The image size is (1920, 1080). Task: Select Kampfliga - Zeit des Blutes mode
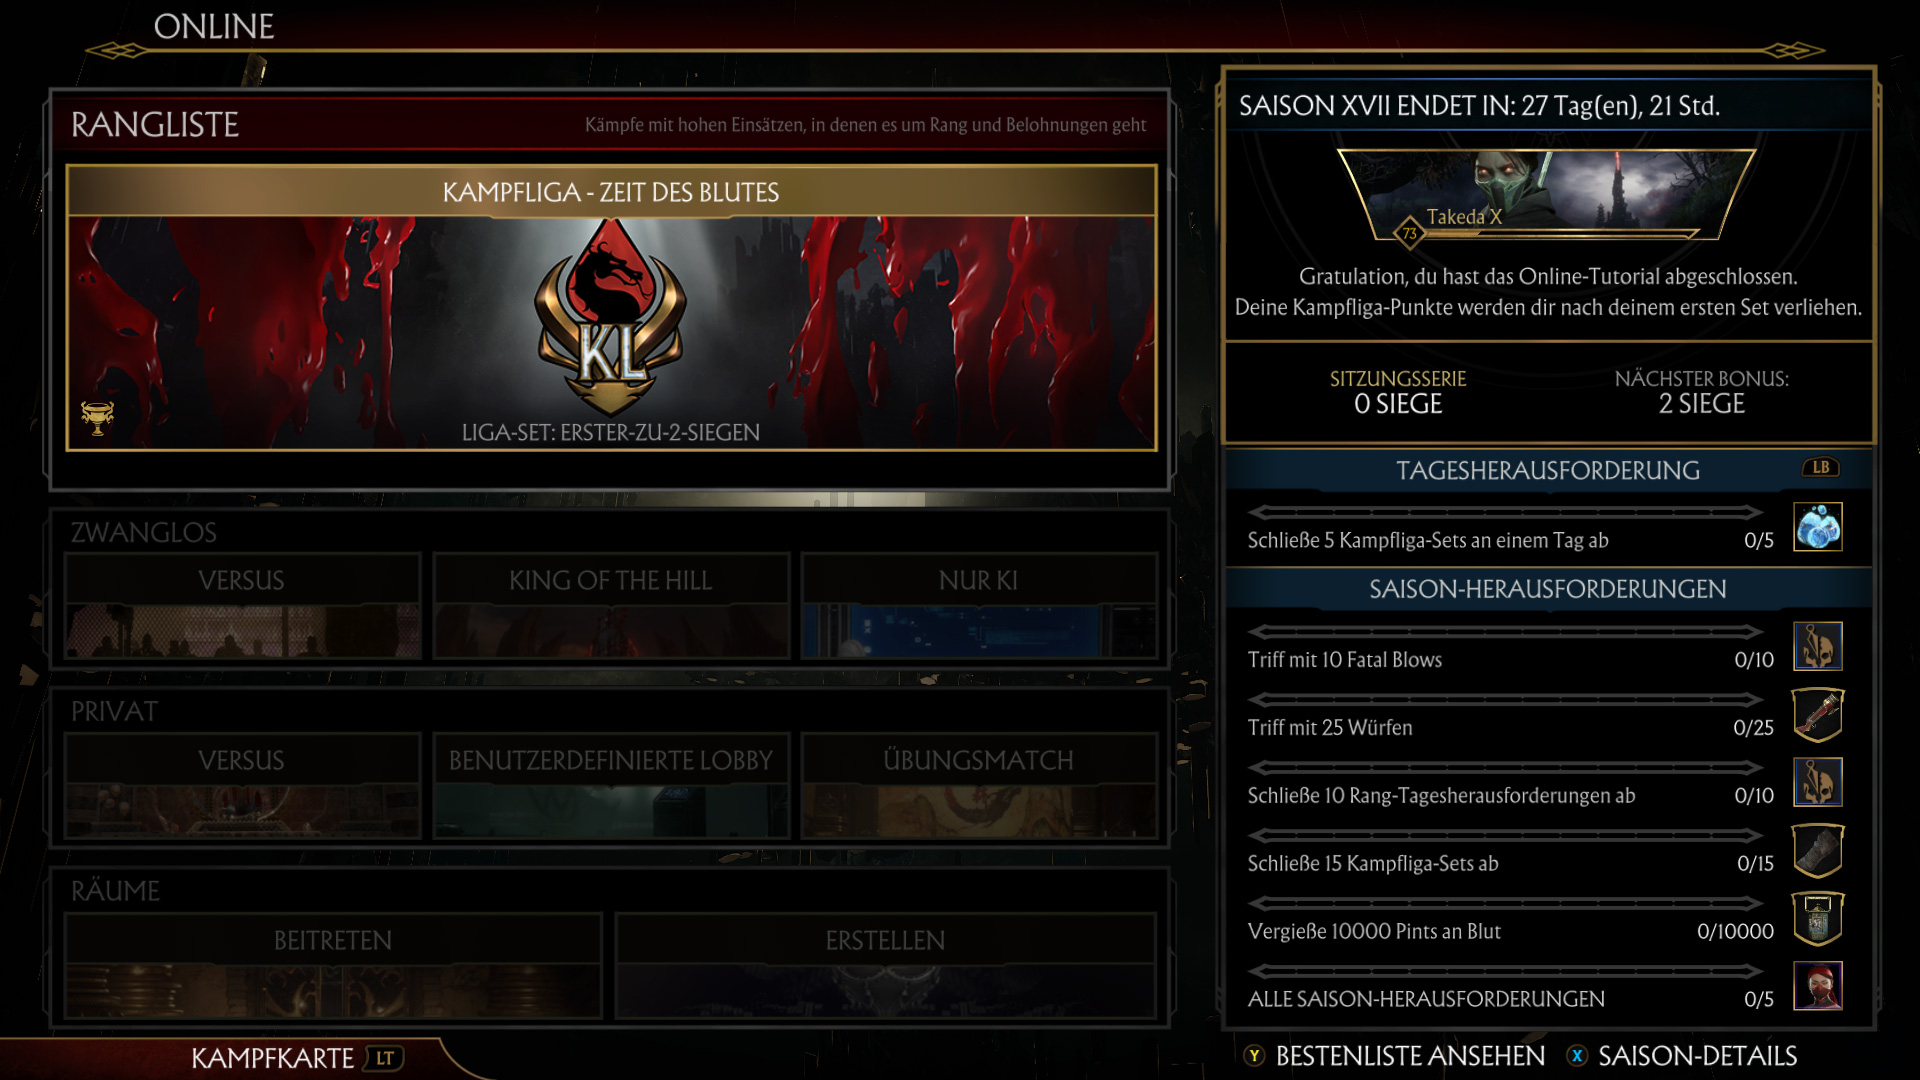(611, 308)
